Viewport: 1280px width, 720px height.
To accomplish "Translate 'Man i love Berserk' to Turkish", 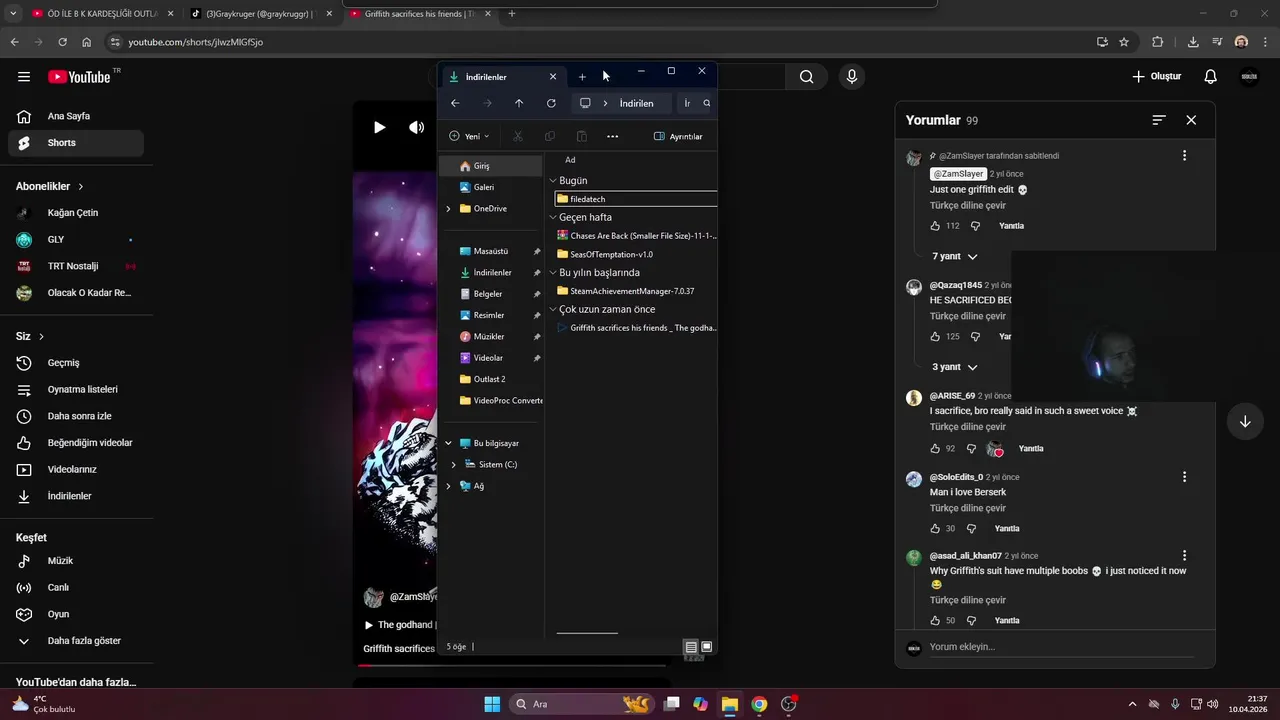I will (x=967, y=508).
